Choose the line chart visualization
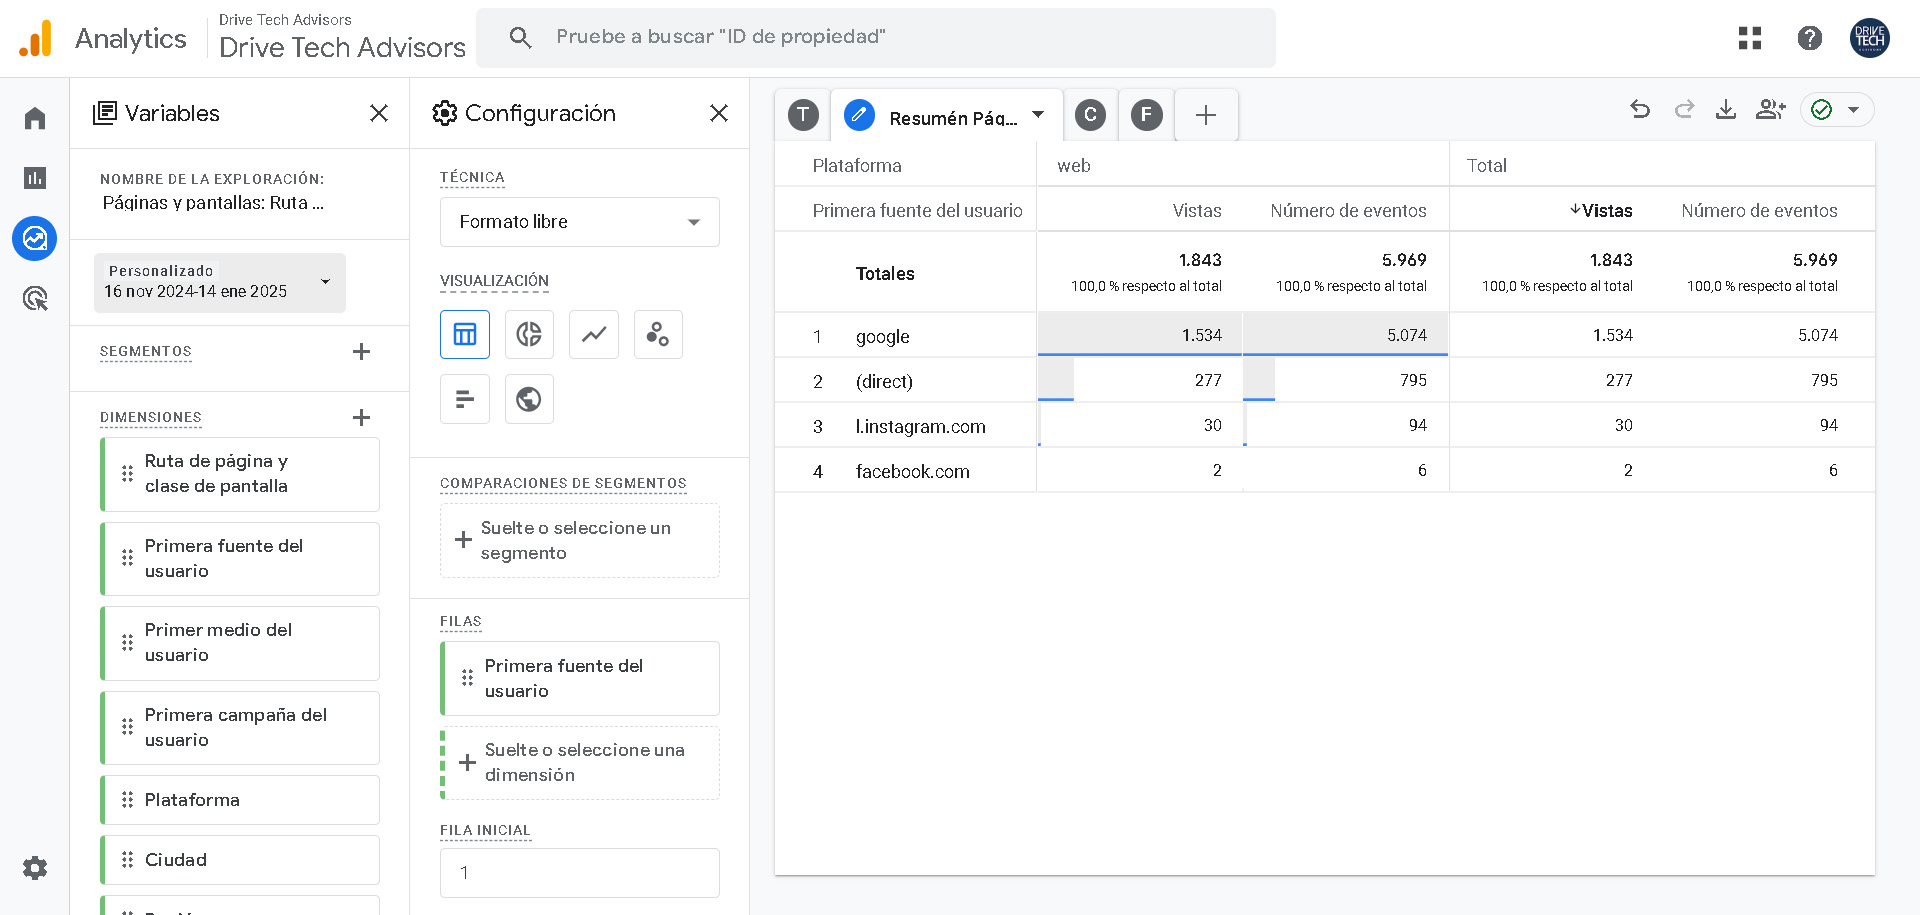Screen dimensions: 1920x915 point(594,334)
